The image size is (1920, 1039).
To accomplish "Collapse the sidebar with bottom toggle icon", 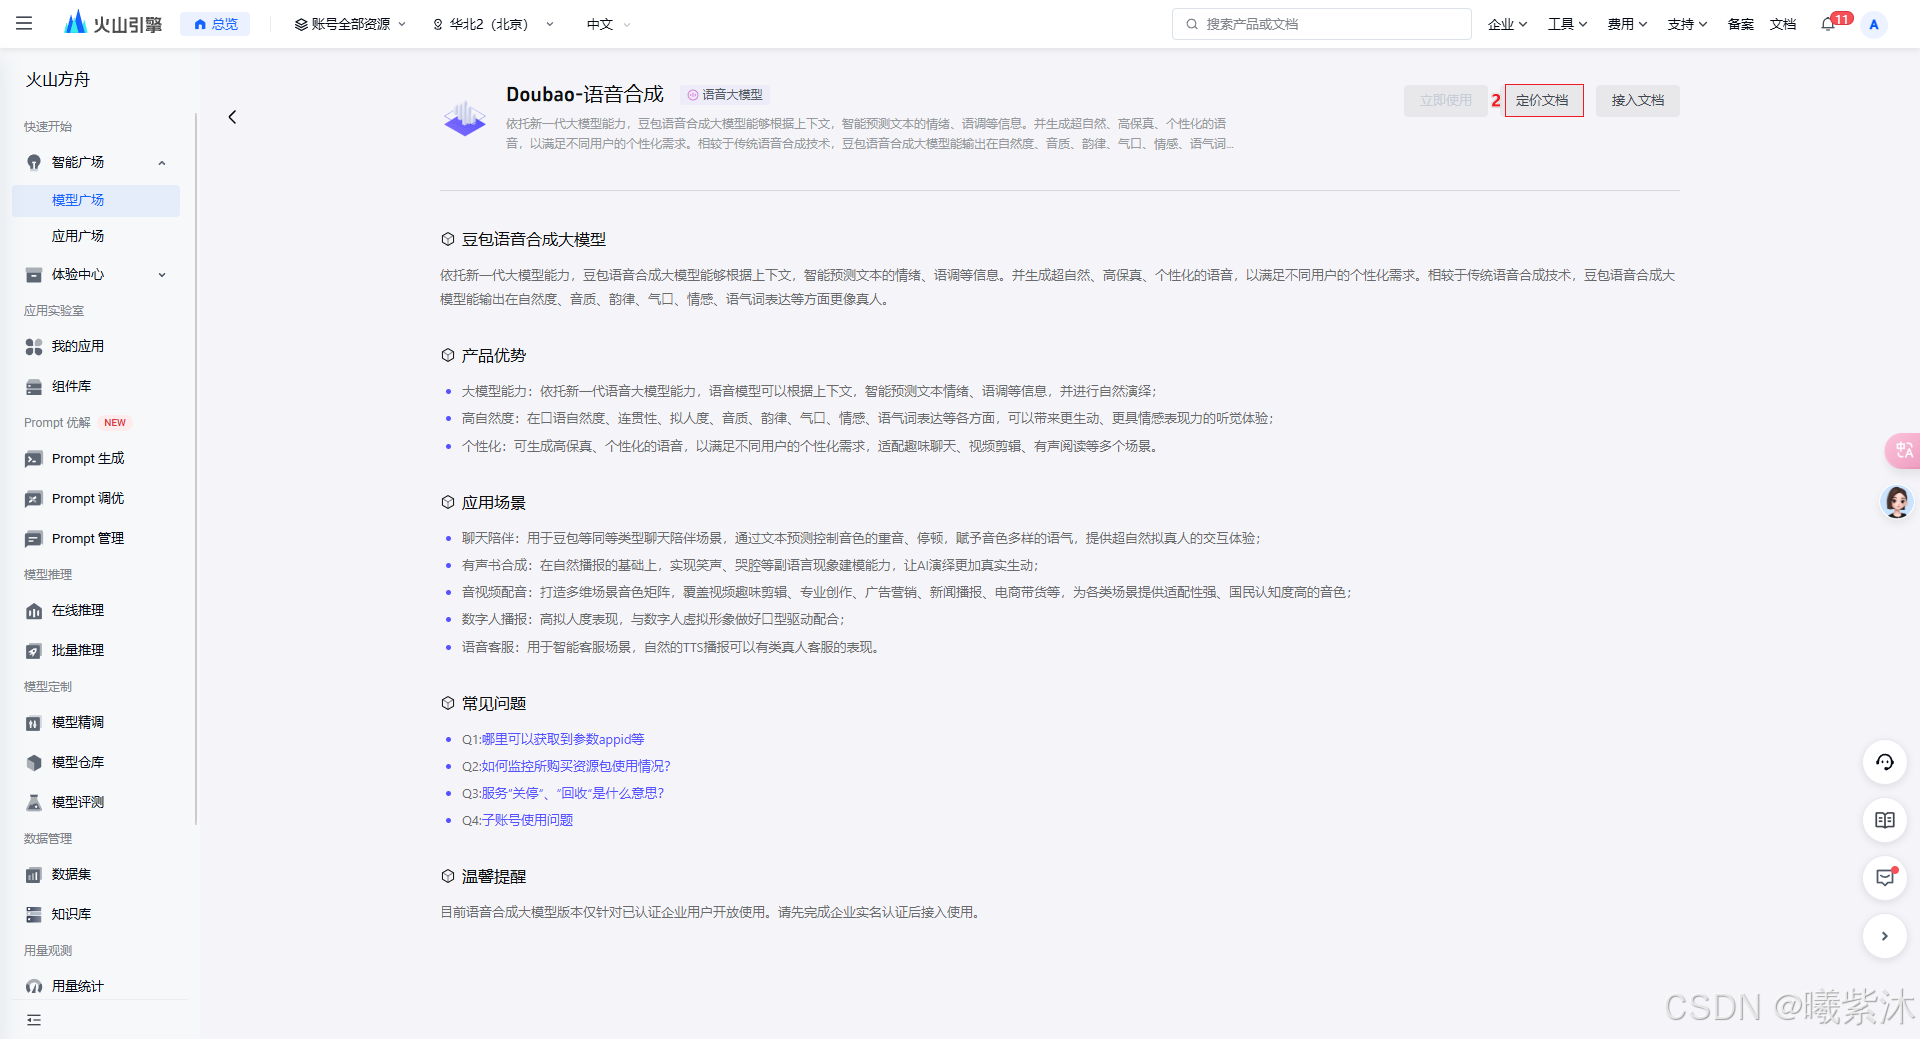I will tap(34, 1020).
